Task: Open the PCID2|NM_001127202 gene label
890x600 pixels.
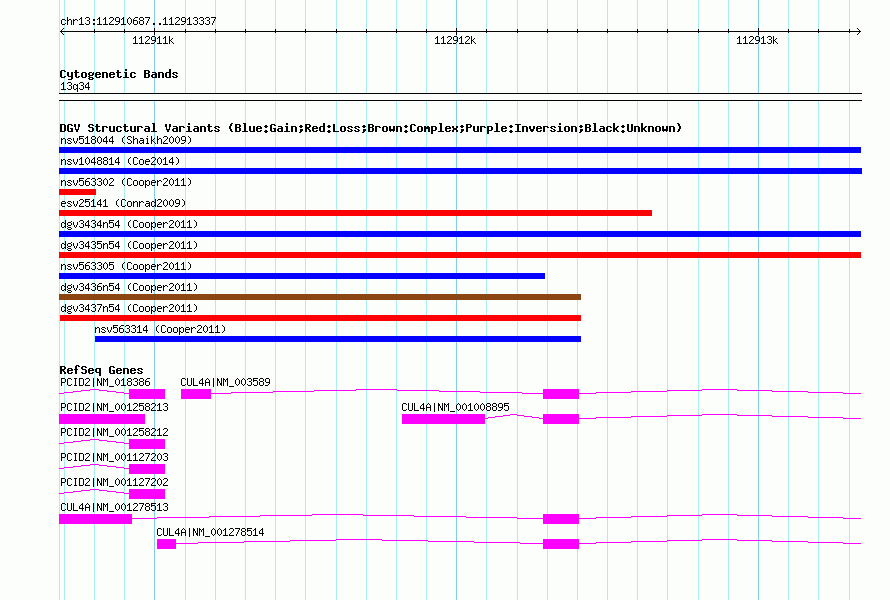Action: pos(114,482)
